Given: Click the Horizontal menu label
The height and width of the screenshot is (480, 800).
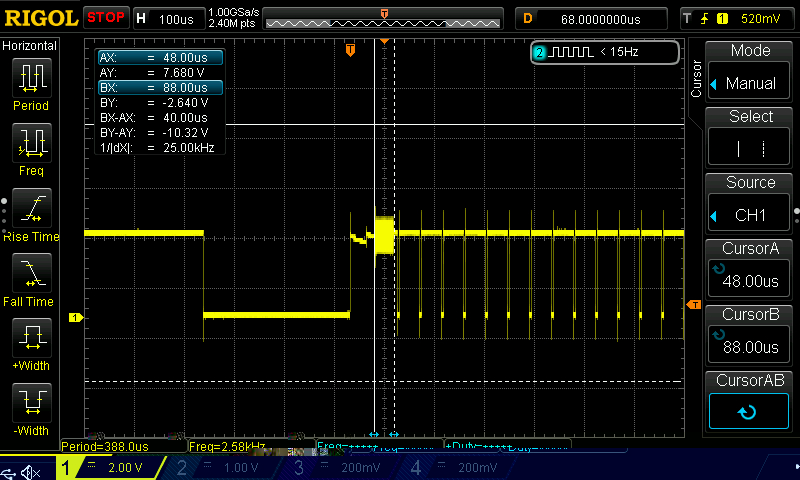Looking at the screenshot, I should 30,46.
